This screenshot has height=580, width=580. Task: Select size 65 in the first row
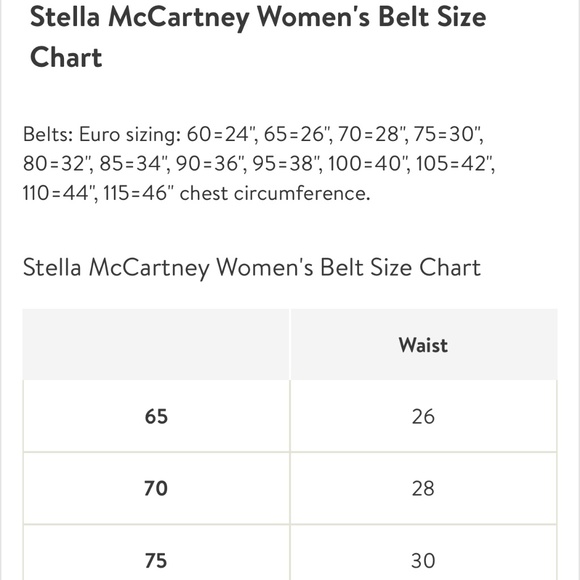(156, 416)
